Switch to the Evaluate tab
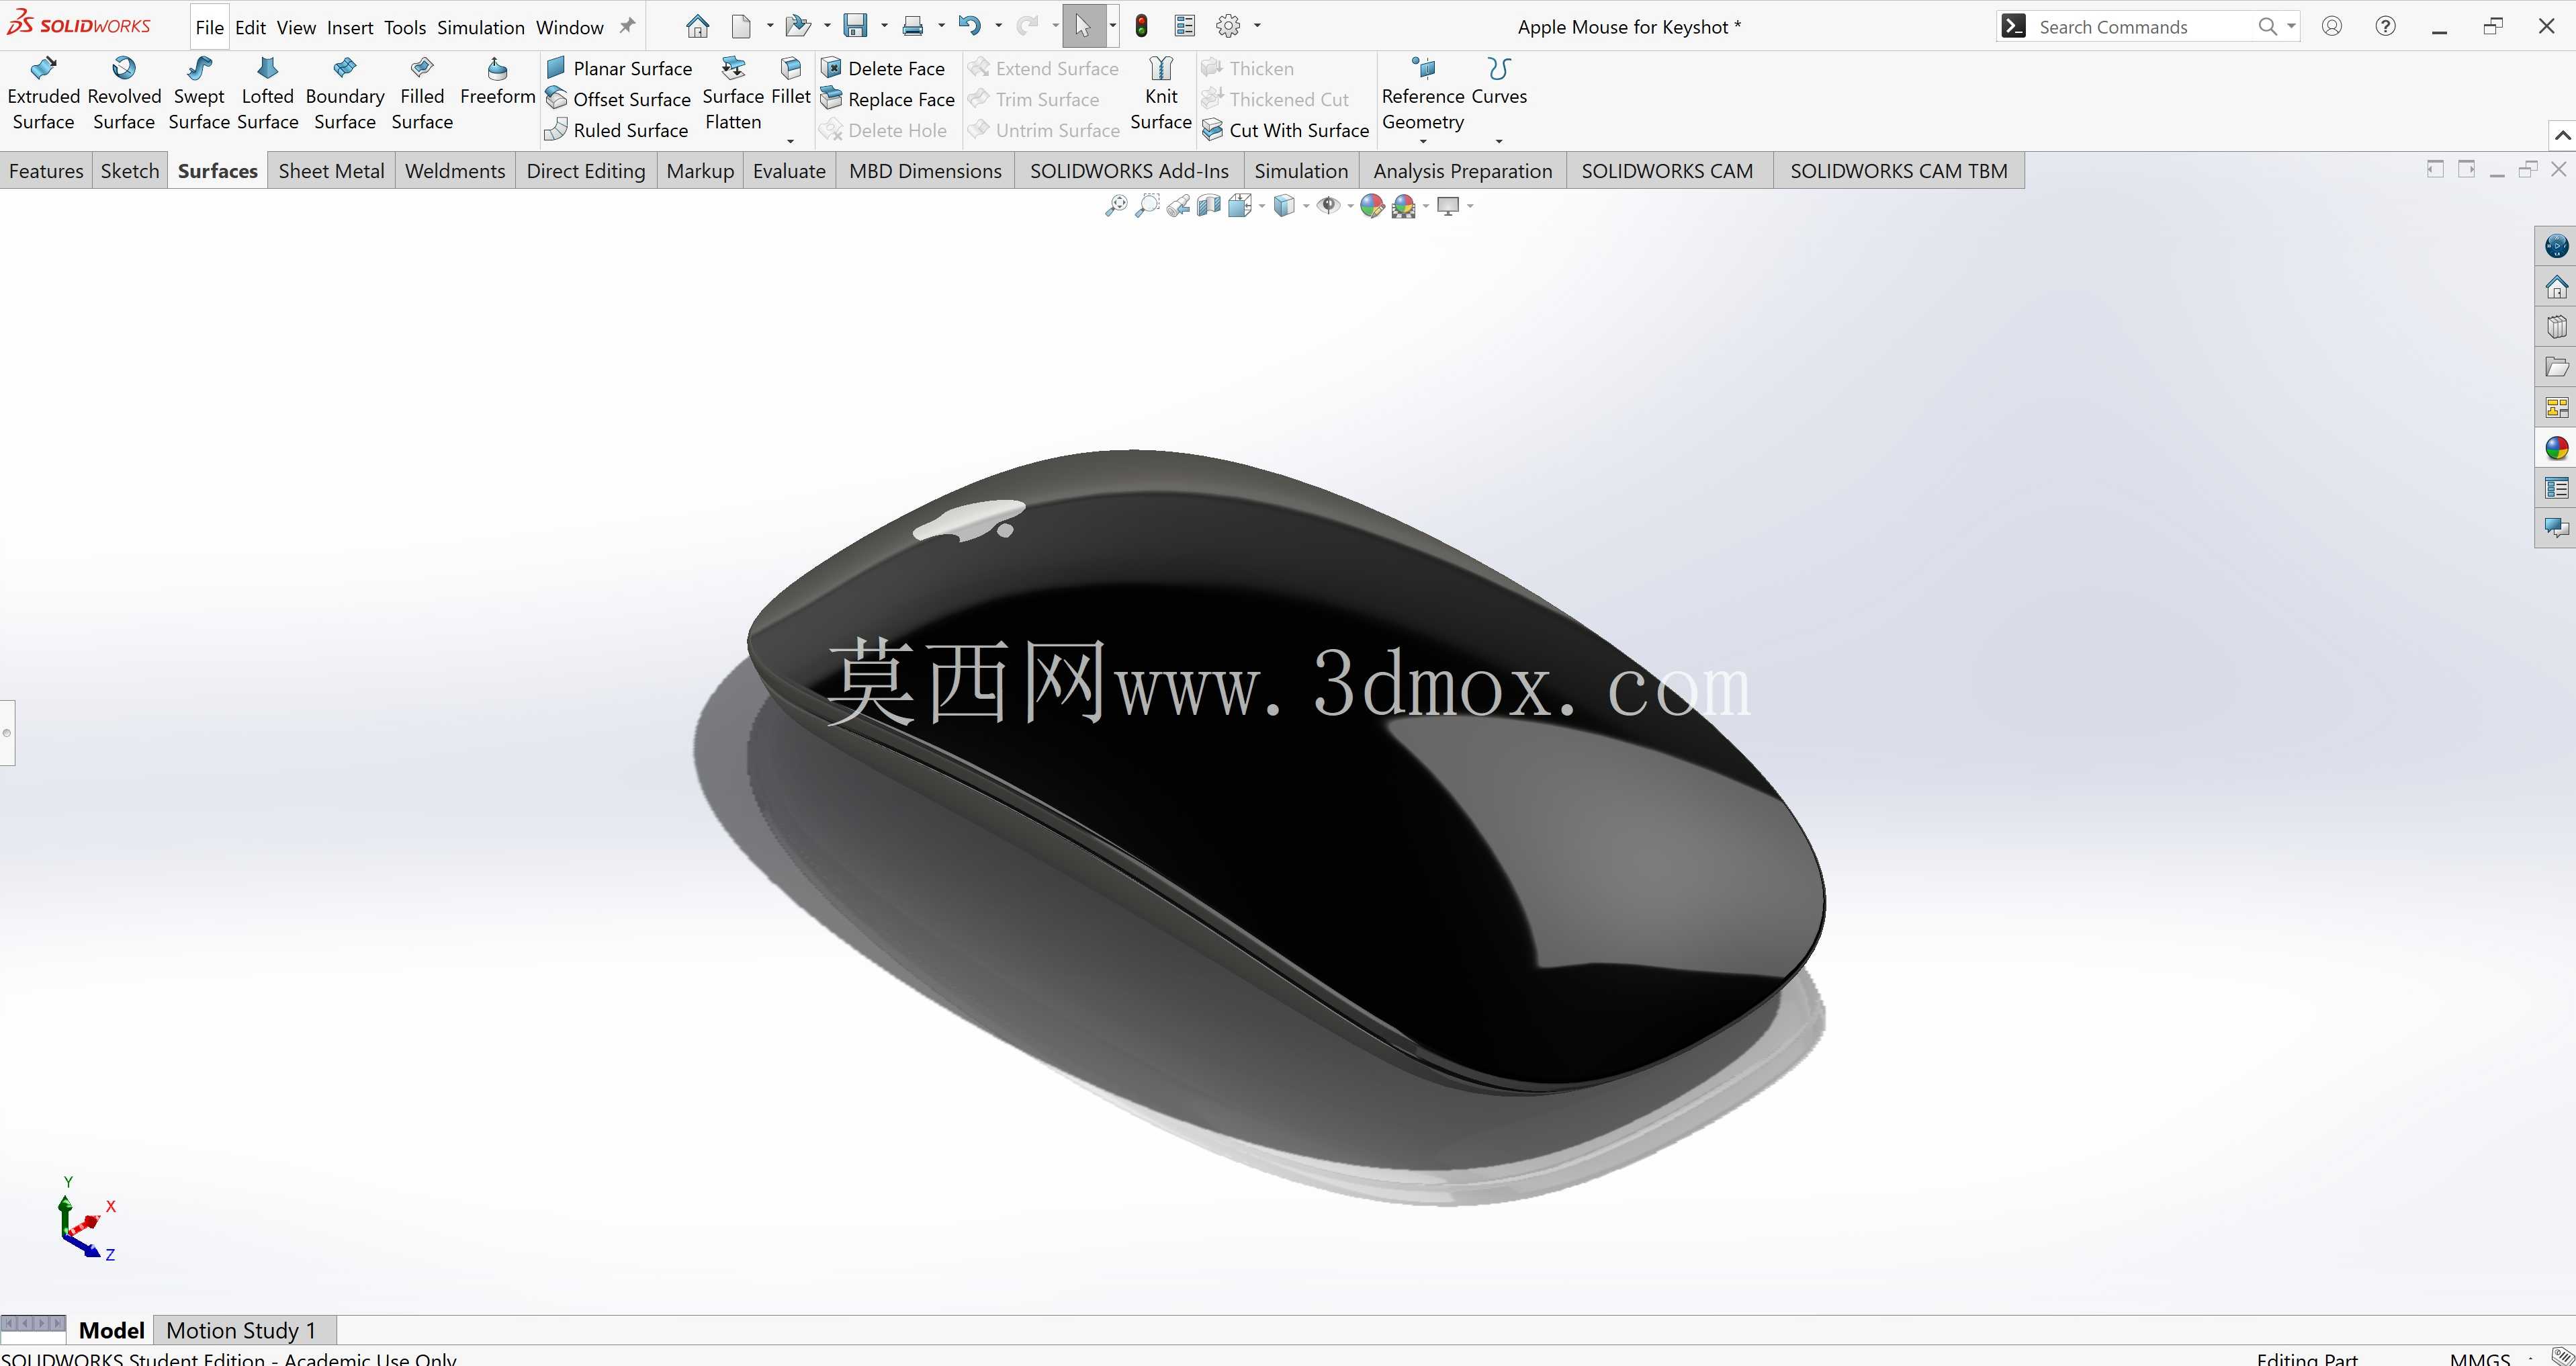The width and height of the screenshot is (2576, 1366). pyautogui.click(x=789, y=171)
